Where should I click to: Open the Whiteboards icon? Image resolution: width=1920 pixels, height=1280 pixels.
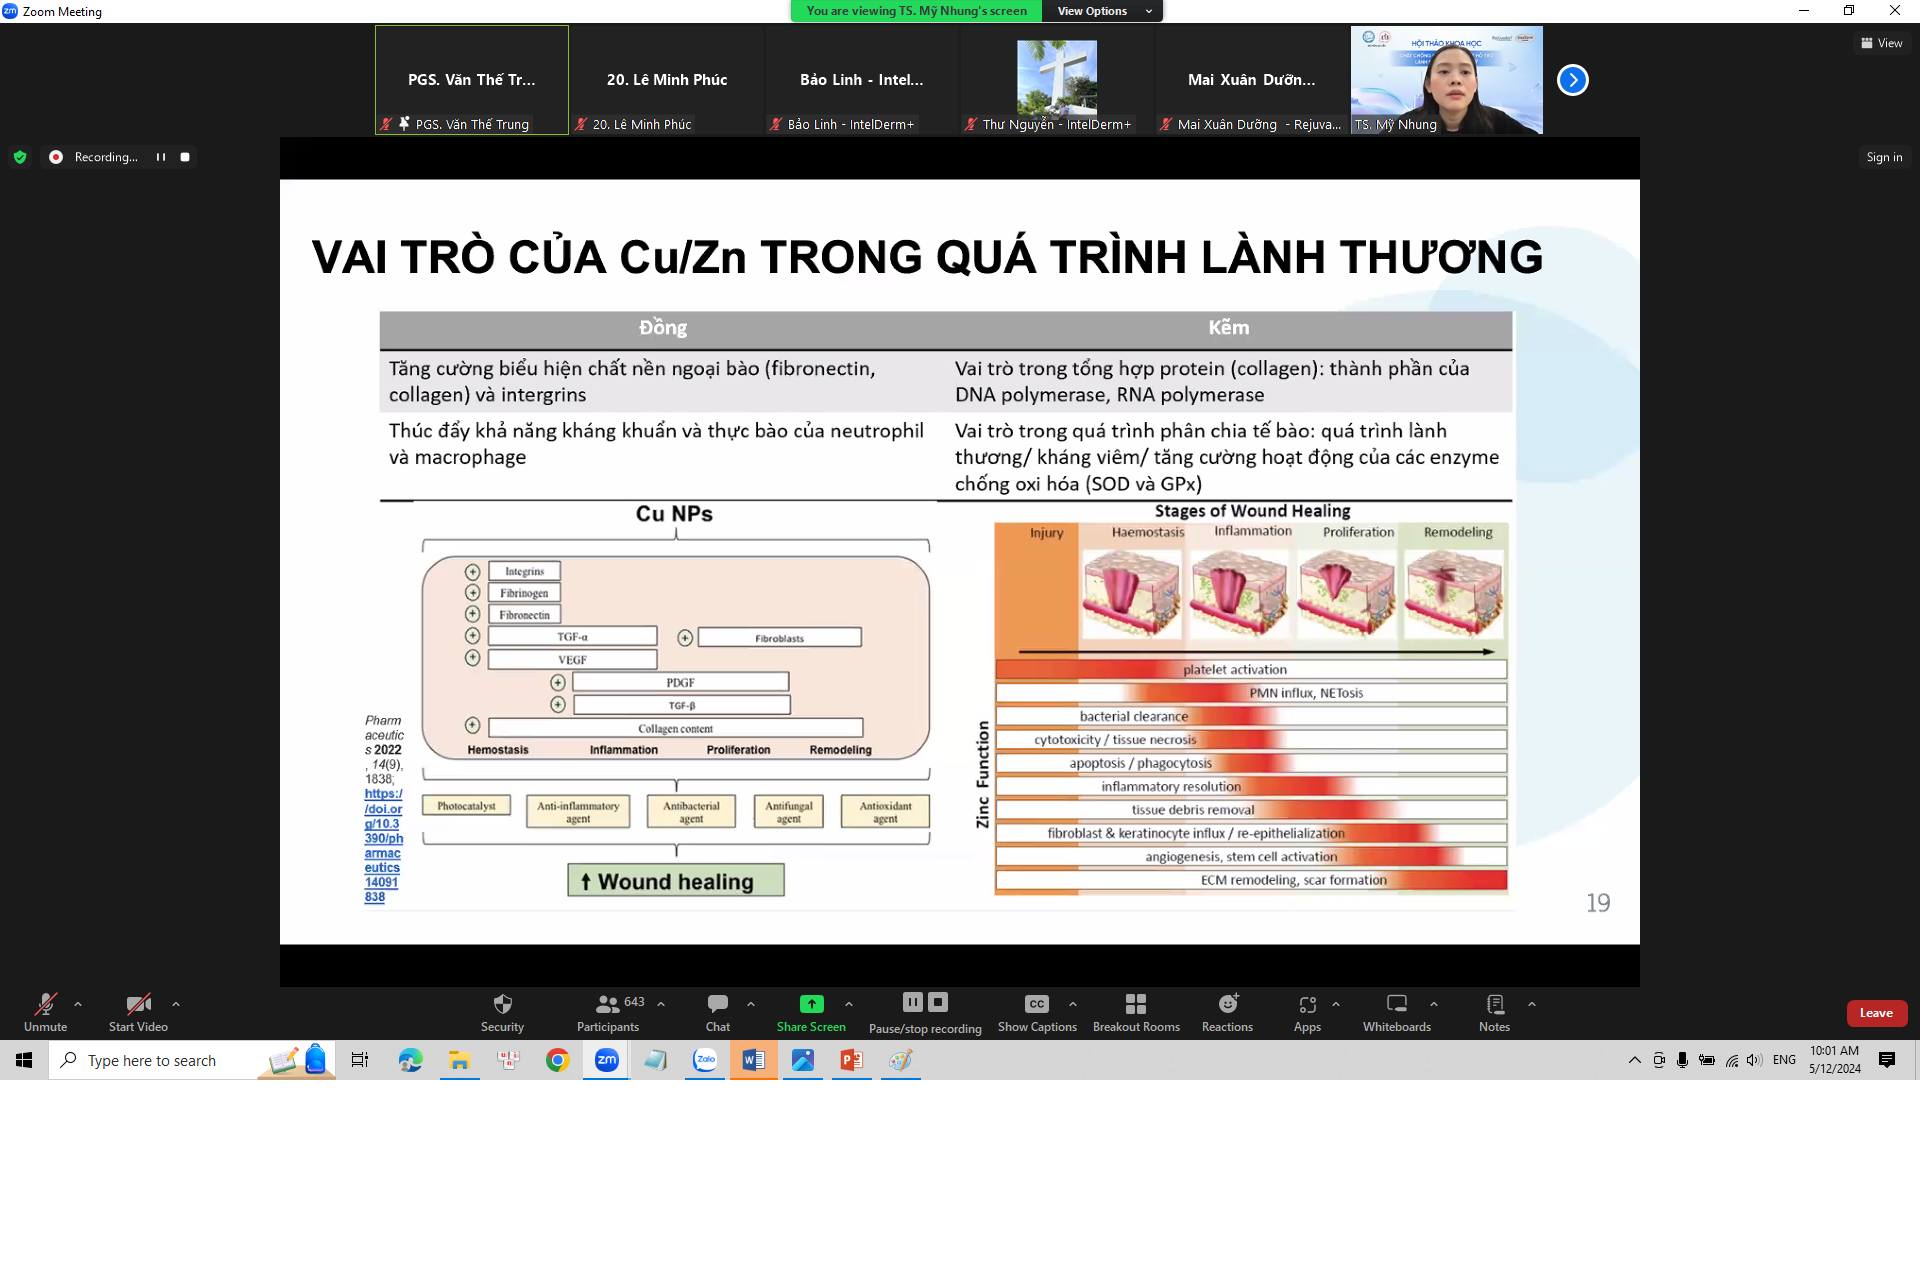click(x=1396, y=1004)
